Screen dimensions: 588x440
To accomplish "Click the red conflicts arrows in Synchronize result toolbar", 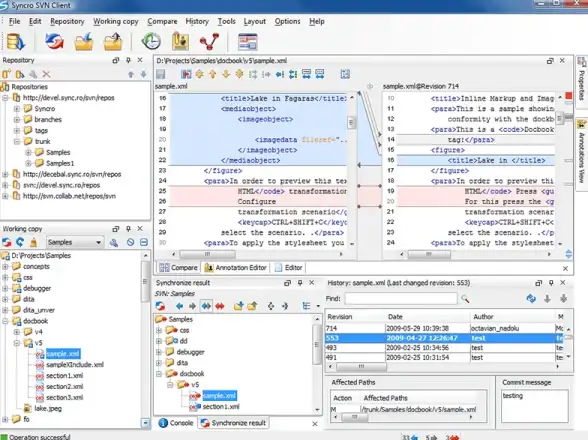I will pyautogui.click(x=220, y=306).
